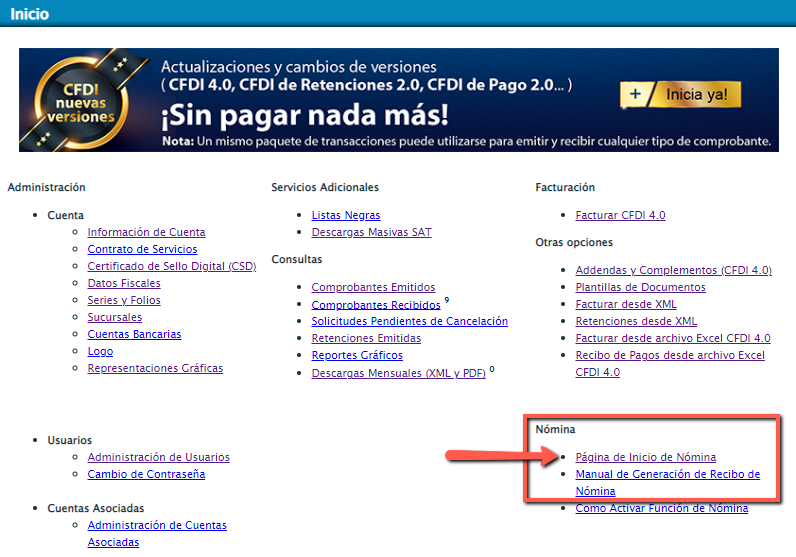Open Como Activar Función de Nómina
796x557 pixels.
pyautogui.click(x=661, y=508)
